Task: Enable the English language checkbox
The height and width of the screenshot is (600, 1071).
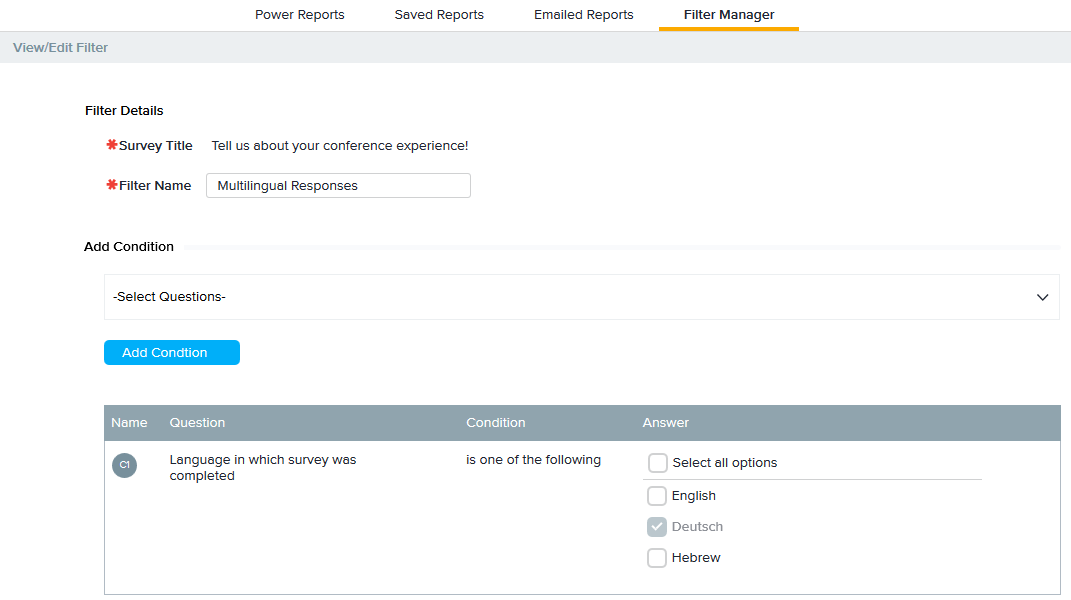Action: pyautogui.click(x=657, y=496)
